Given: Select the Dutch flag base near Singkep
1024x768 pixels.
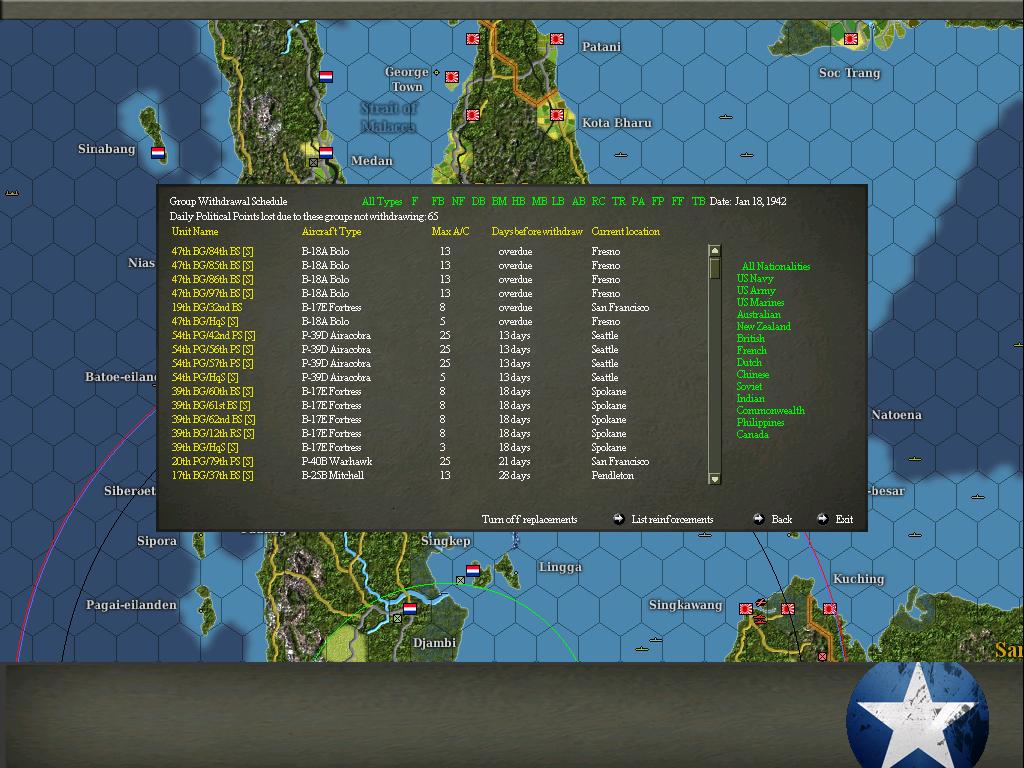Looking at the screenshot, I should (x=473, y=571).
